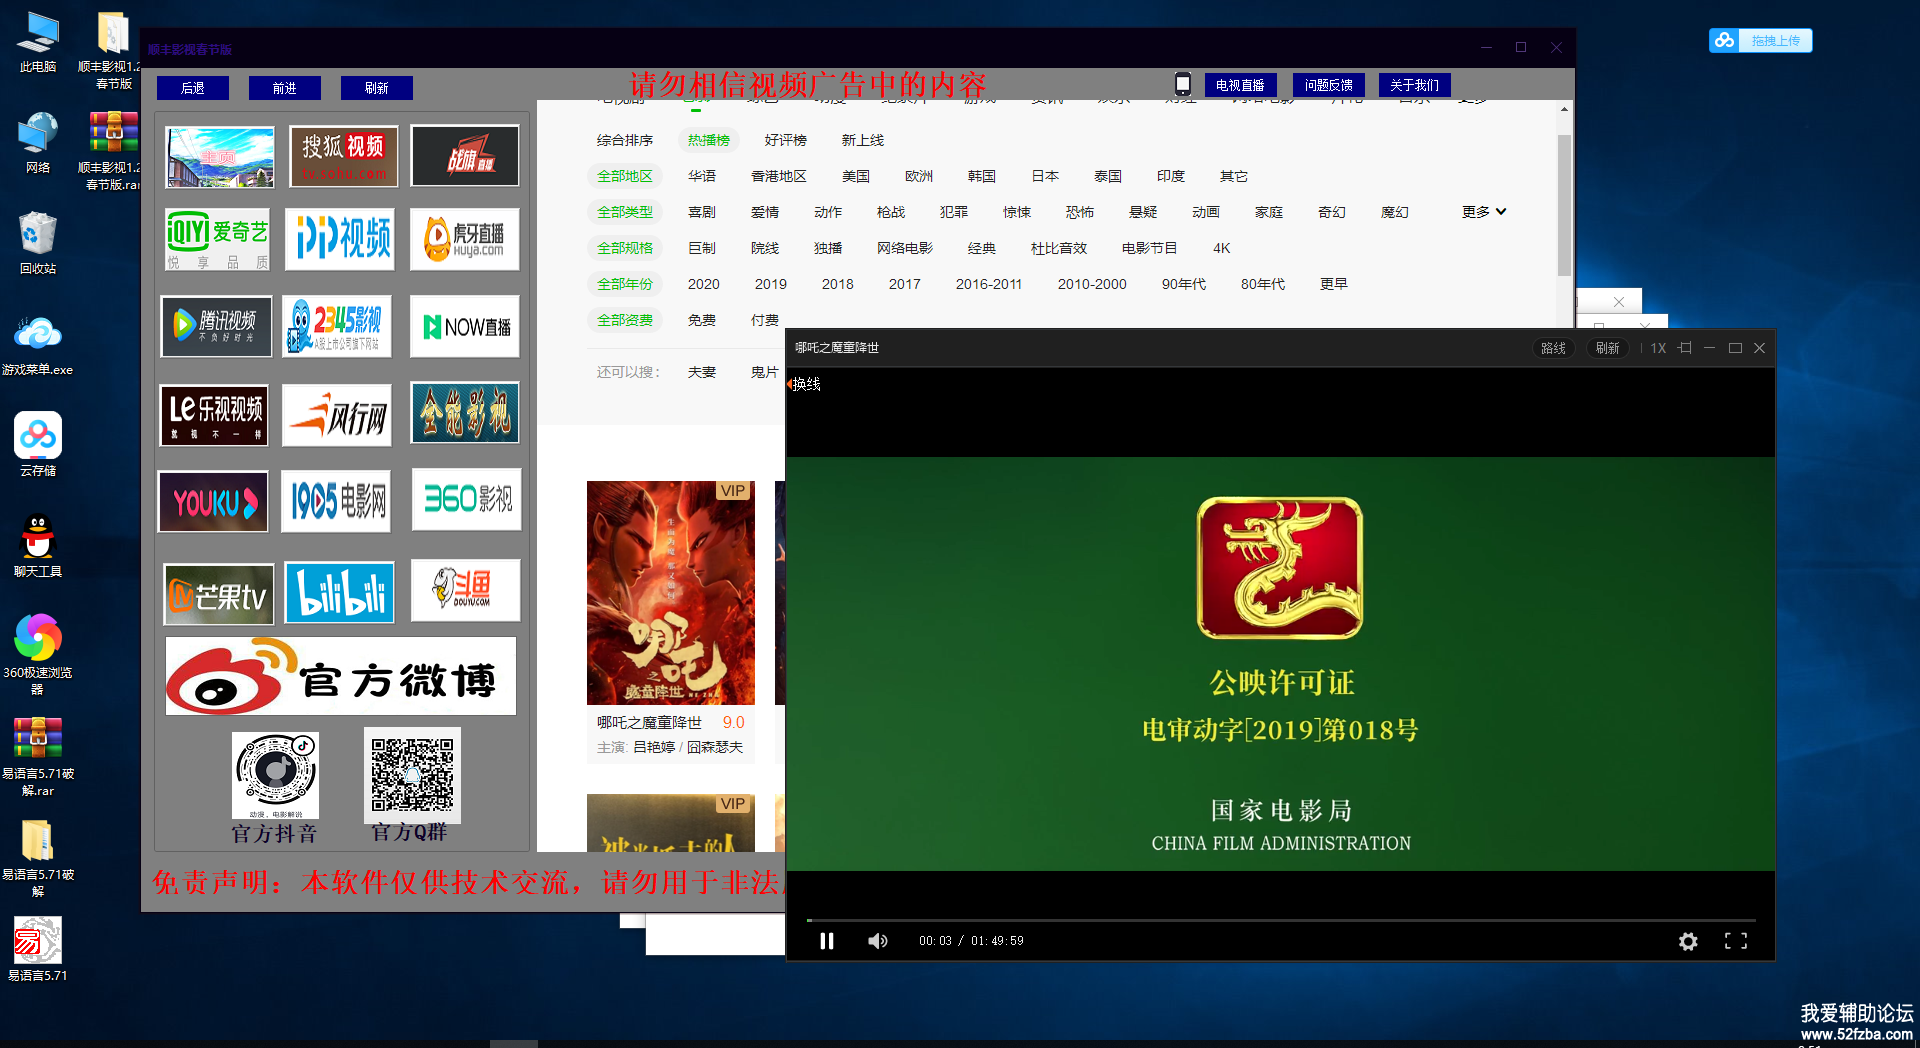Screen dimensions: 1920x1048
Task: Open the 2345影视 tile
Action: [337, 326]
